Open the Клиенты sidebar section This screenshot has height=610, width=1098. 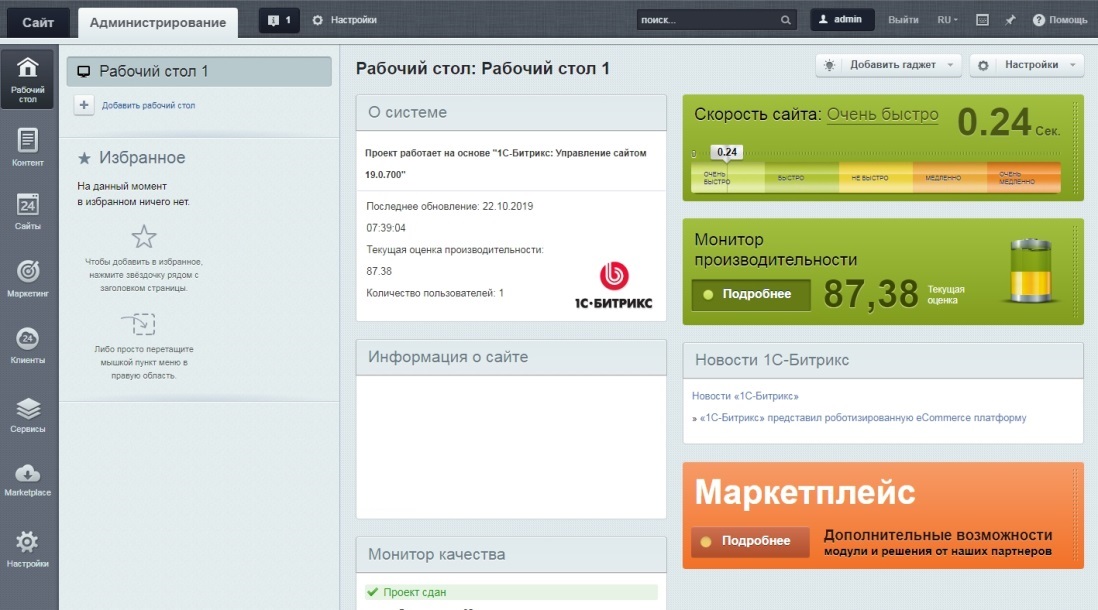coord(28,345)
